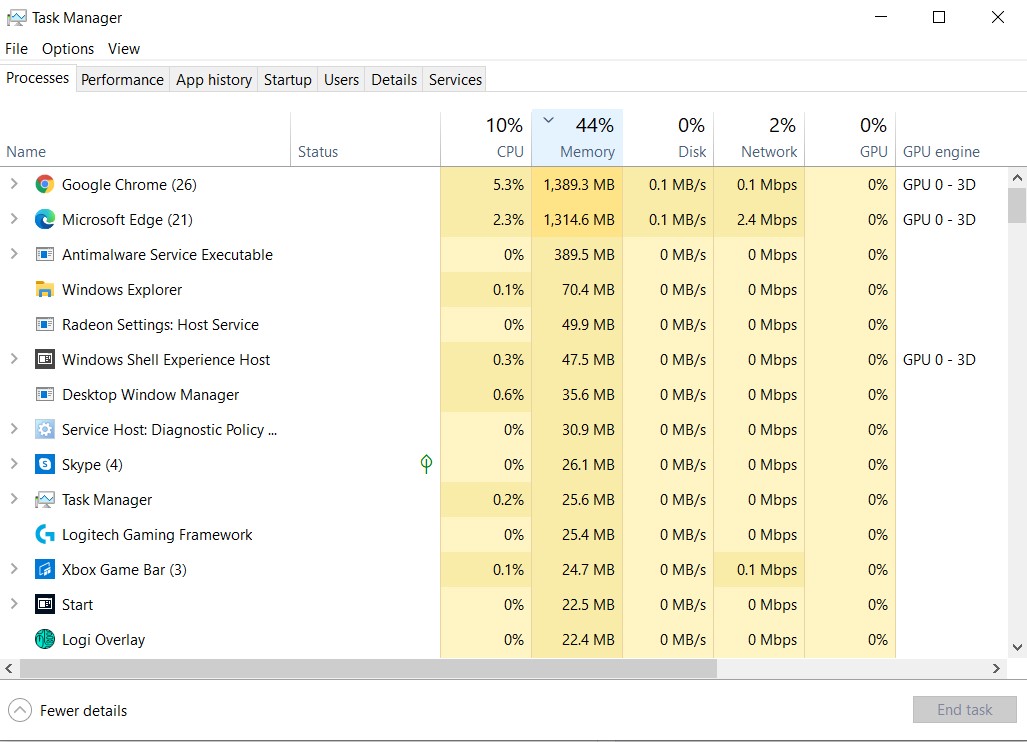Expand the Start process row
Viewport: 1027px width, 742px height.
tap(14, 604)
